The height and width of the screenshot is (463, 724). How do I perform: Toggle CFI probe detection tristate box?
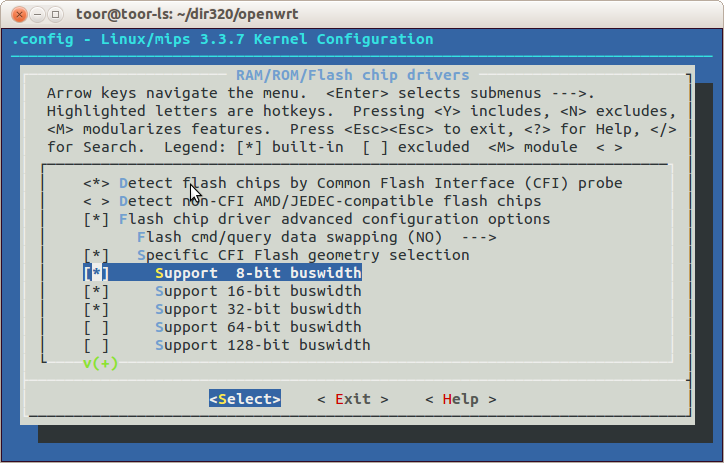(97, 183)
